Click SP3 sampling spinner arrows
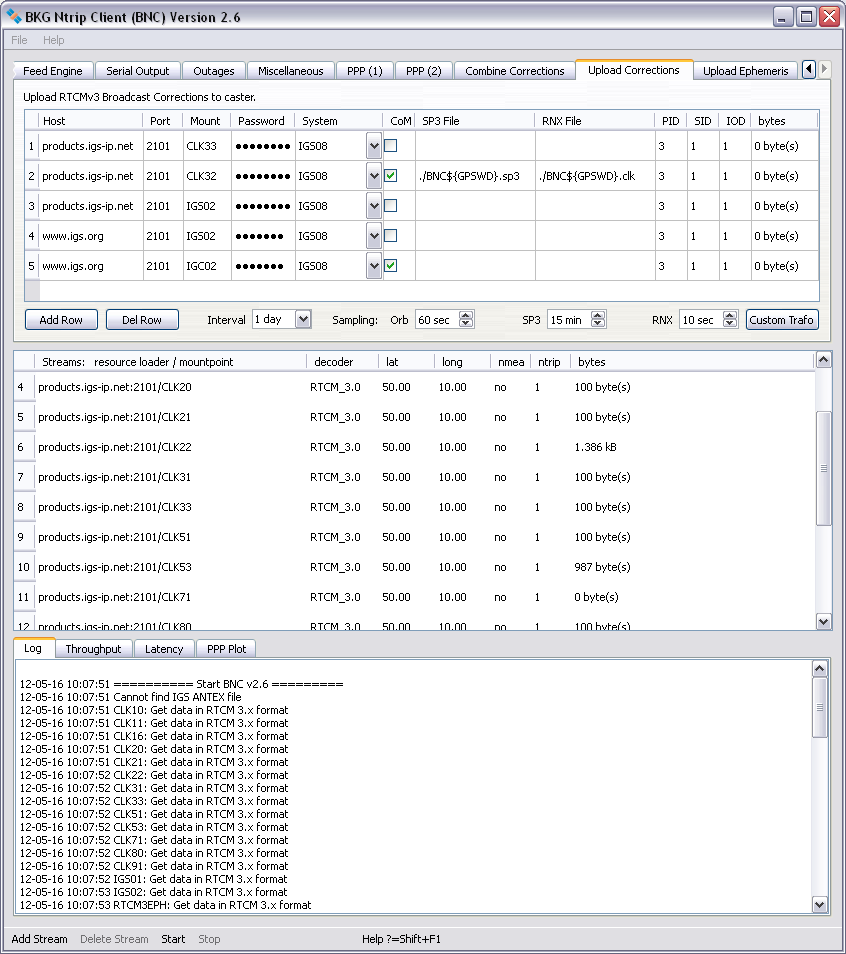 [598, 320]
